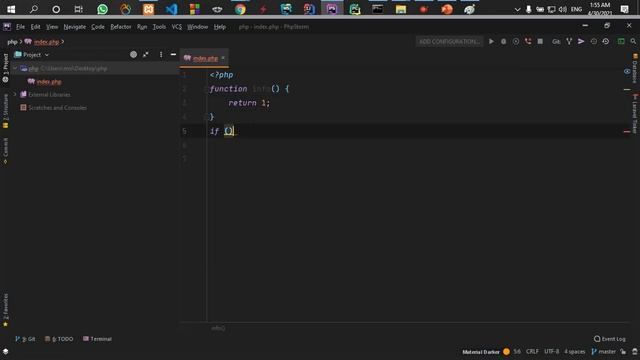The image size is (640, 360).
Task: Open the UTF-8 encoding selector
Action: click(551, 351)
